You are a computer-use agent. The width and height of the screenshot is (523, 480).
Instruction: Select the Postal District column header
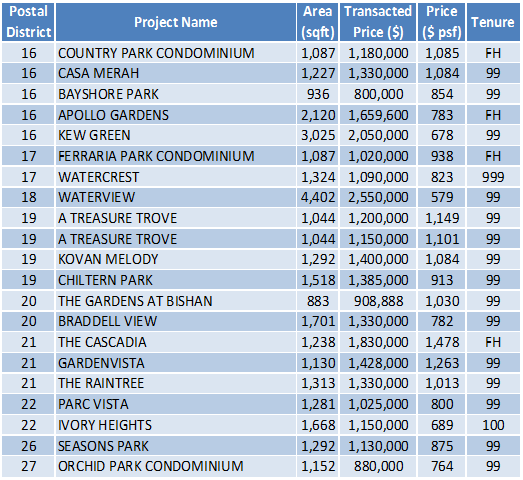pyautogui.click(x=28, y=22)
